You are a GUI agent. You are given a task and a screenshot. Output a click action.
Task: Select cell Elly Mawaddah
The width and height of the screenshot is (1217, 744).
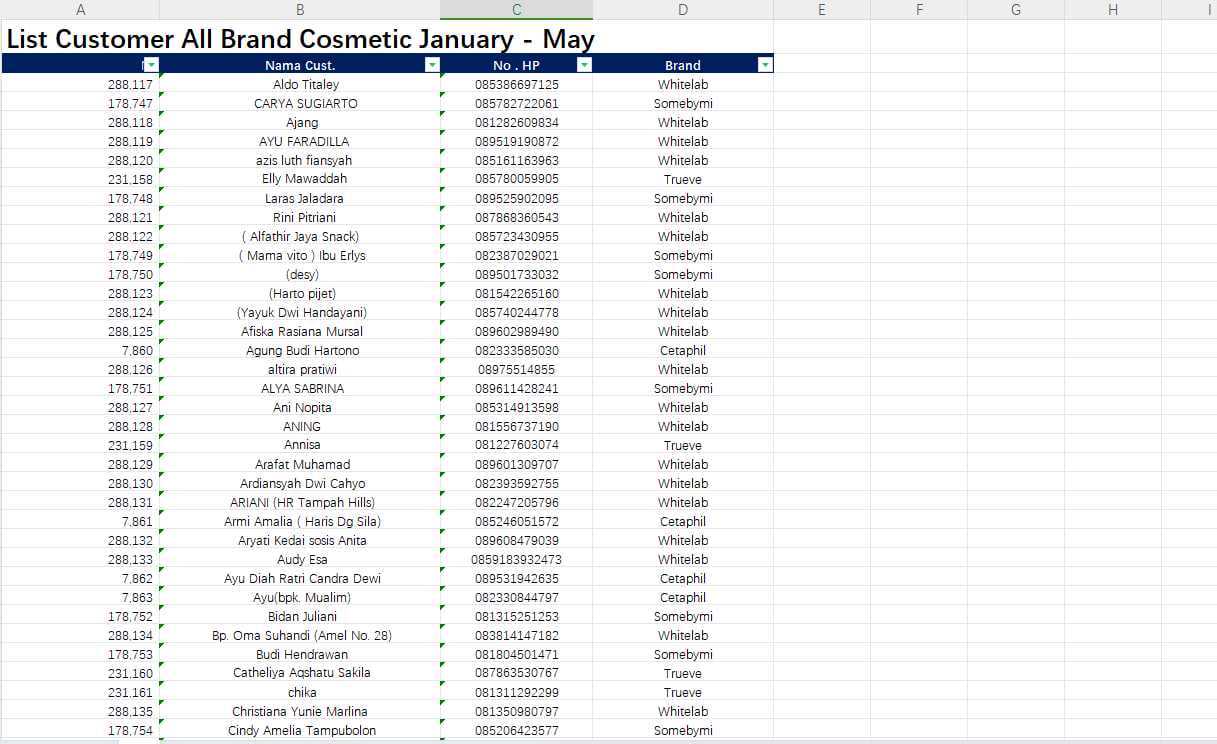tap(300, 179)
